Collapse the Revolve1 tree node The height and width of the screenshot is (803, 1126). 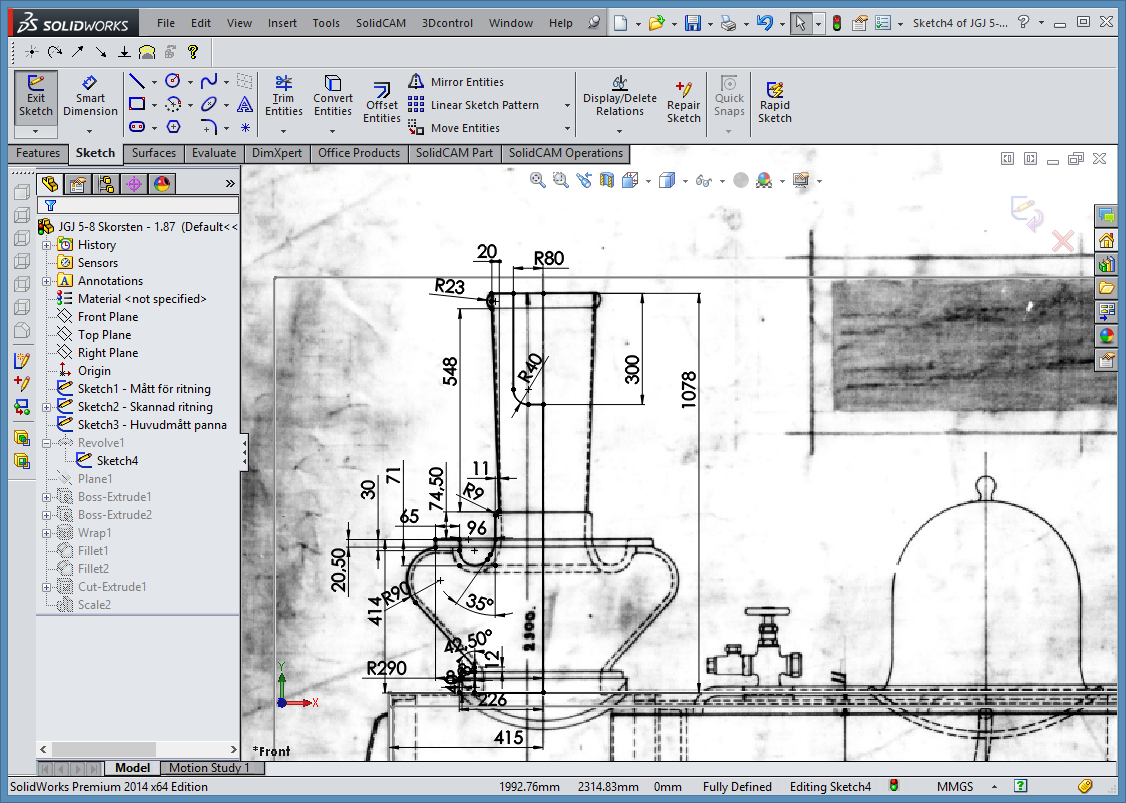click(x=47, y=442)
